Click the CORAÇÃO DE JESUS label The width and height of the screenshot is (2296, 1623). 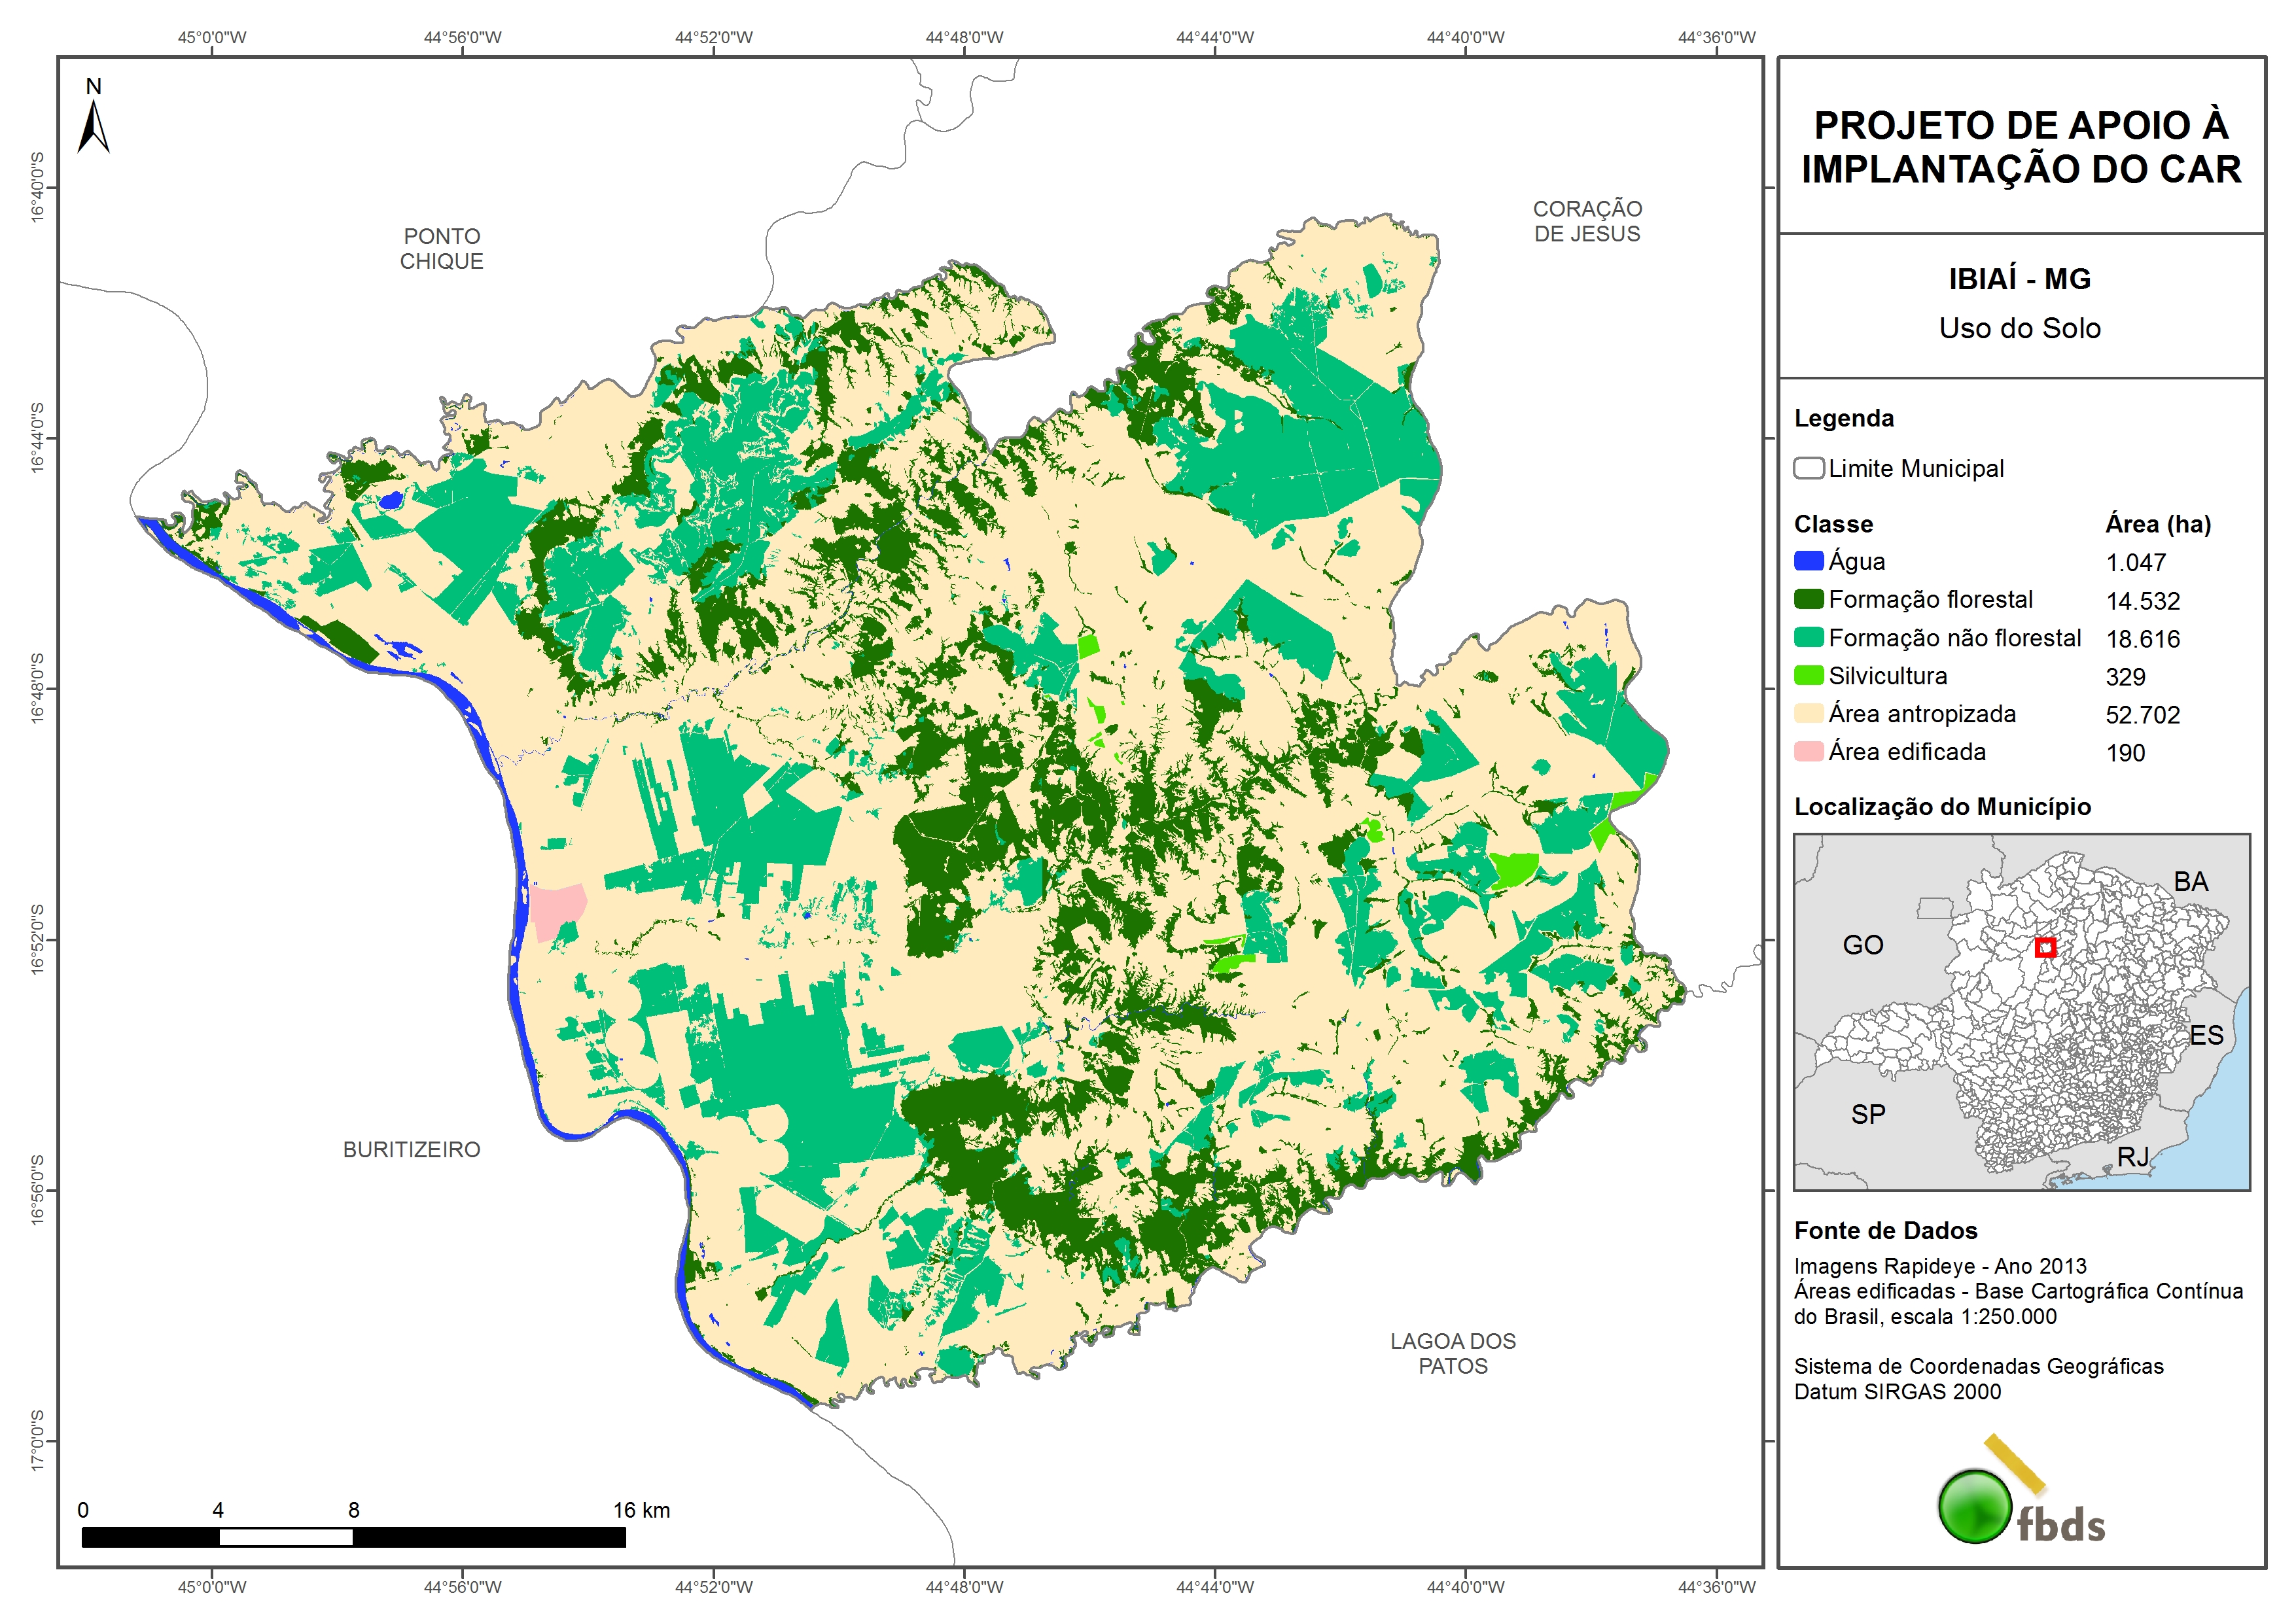[x=1587, y=221]
